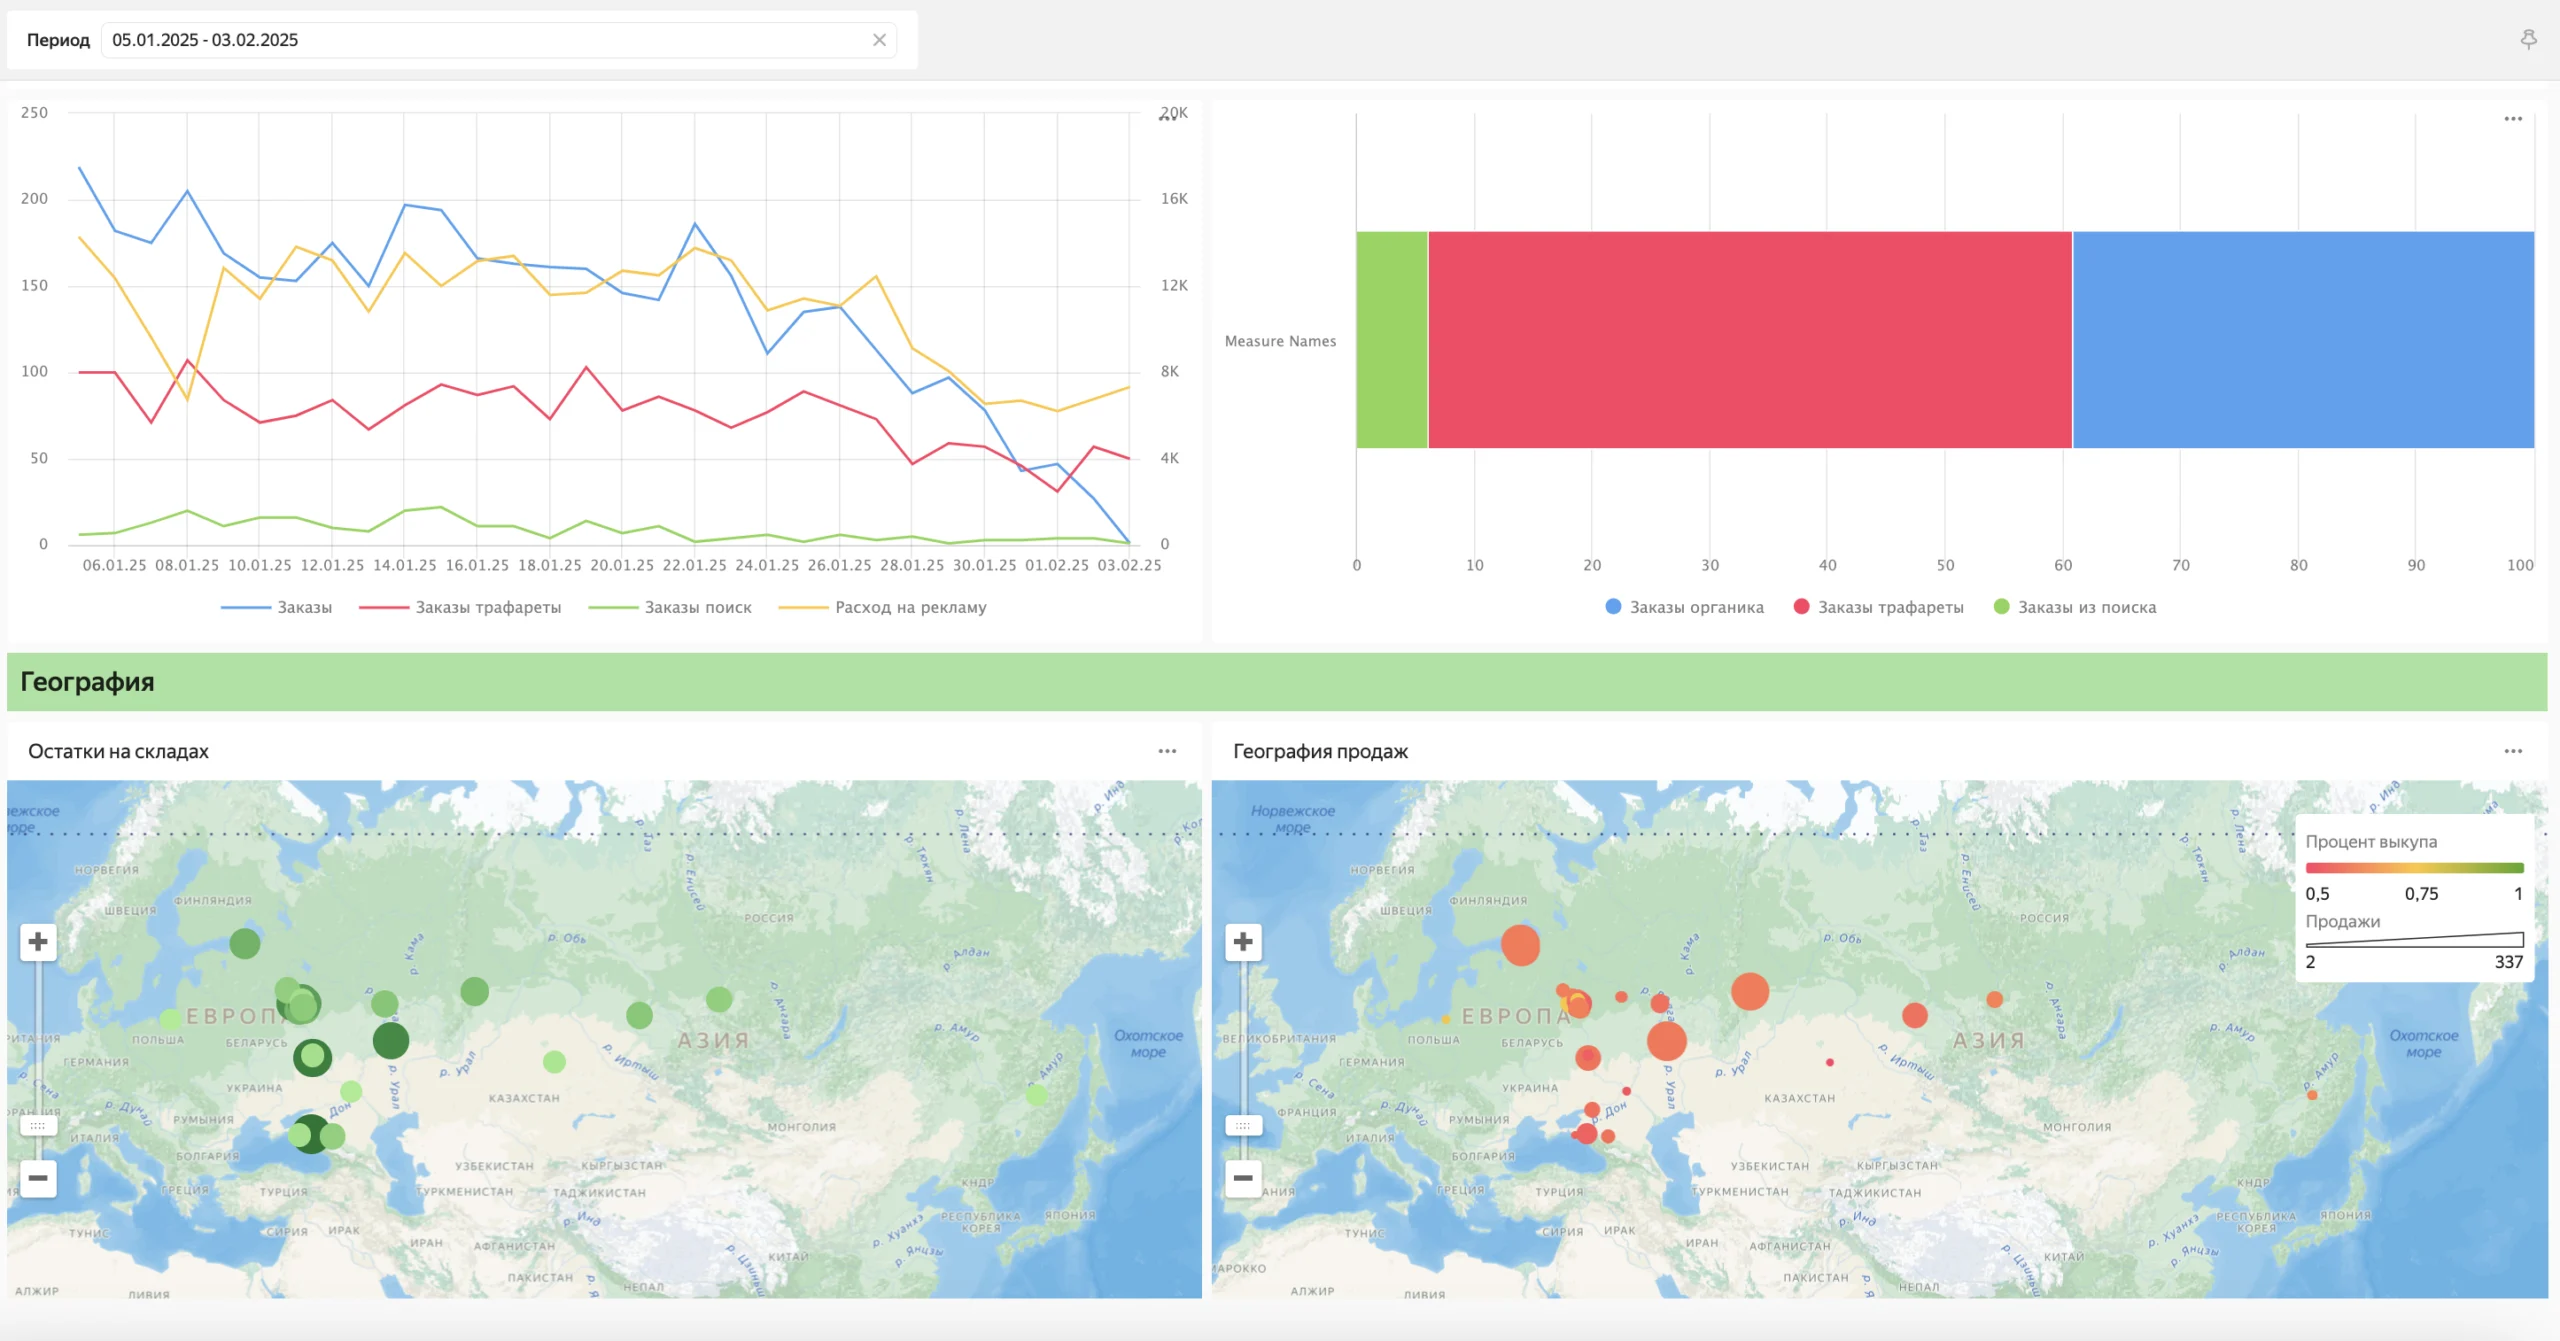The image size is (2560, 1341).
Task: Hide Расход на рекламу series in legend
Action: pyautogui.click(x=882, y=607)
